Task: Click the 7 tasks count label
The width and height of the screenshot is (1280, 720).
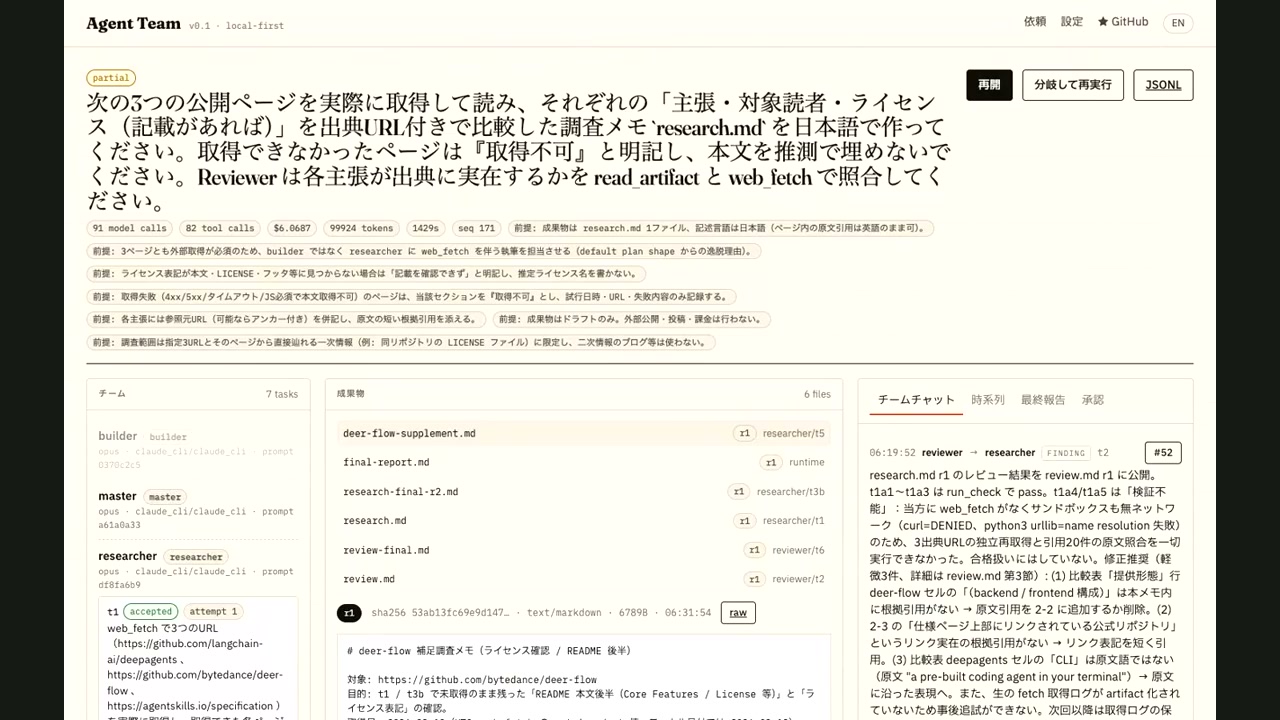Action: pos(282,394)
